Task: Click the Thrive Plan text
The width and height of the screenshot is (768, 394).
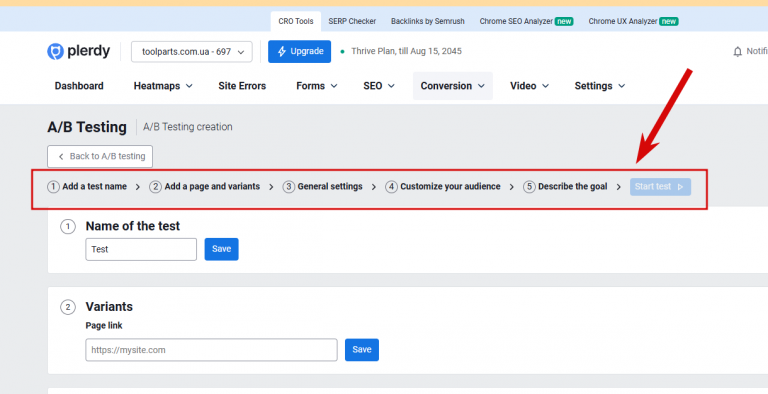Action: click(407, 51)
